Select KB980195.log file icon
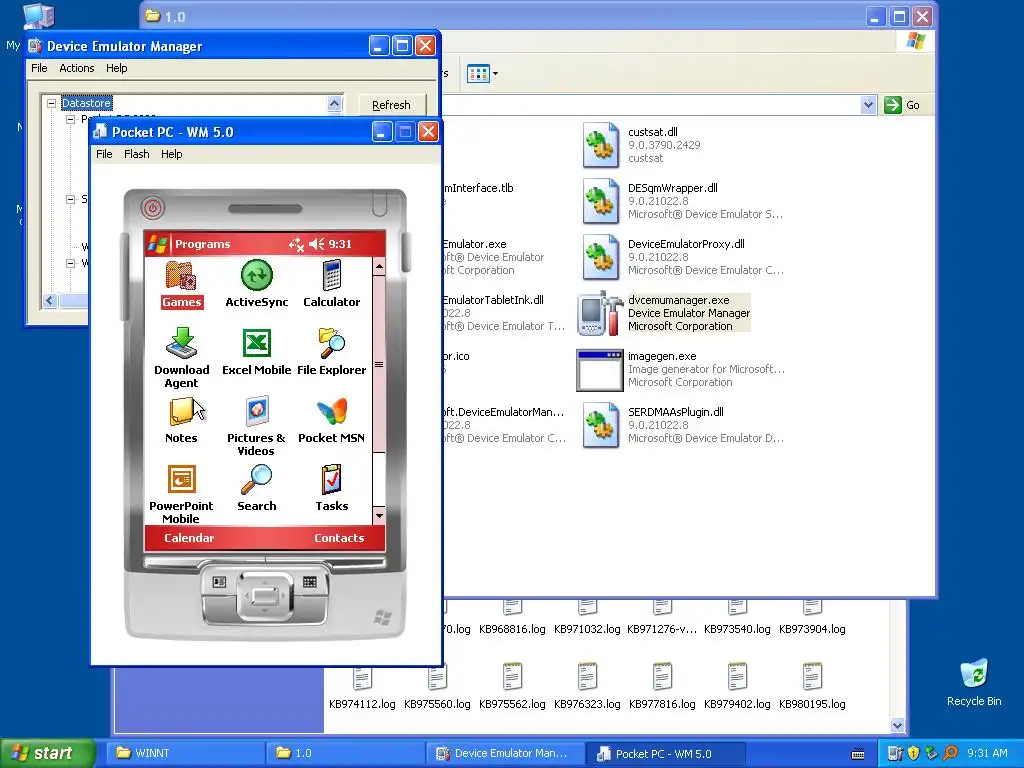The height and width of the screenshot is (768, 1024). click(x=812, y=677)
